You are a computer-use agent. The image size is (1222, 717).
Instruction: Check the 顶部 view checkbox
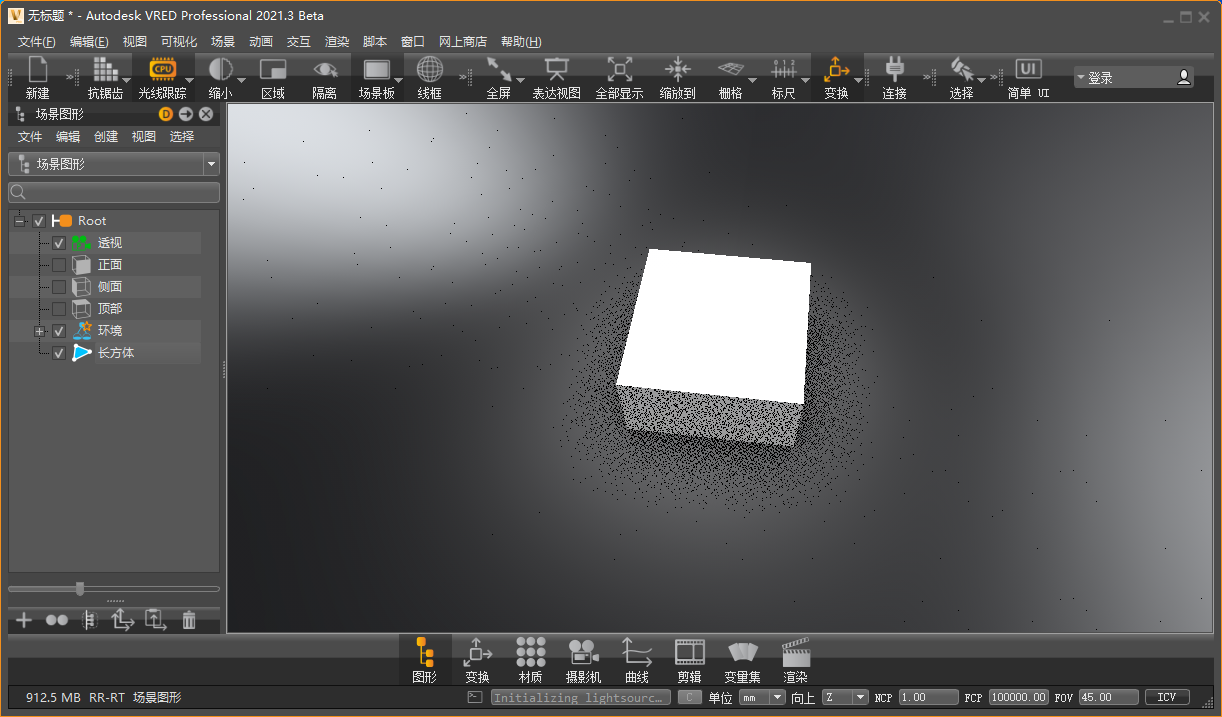[x=59, y=309]
